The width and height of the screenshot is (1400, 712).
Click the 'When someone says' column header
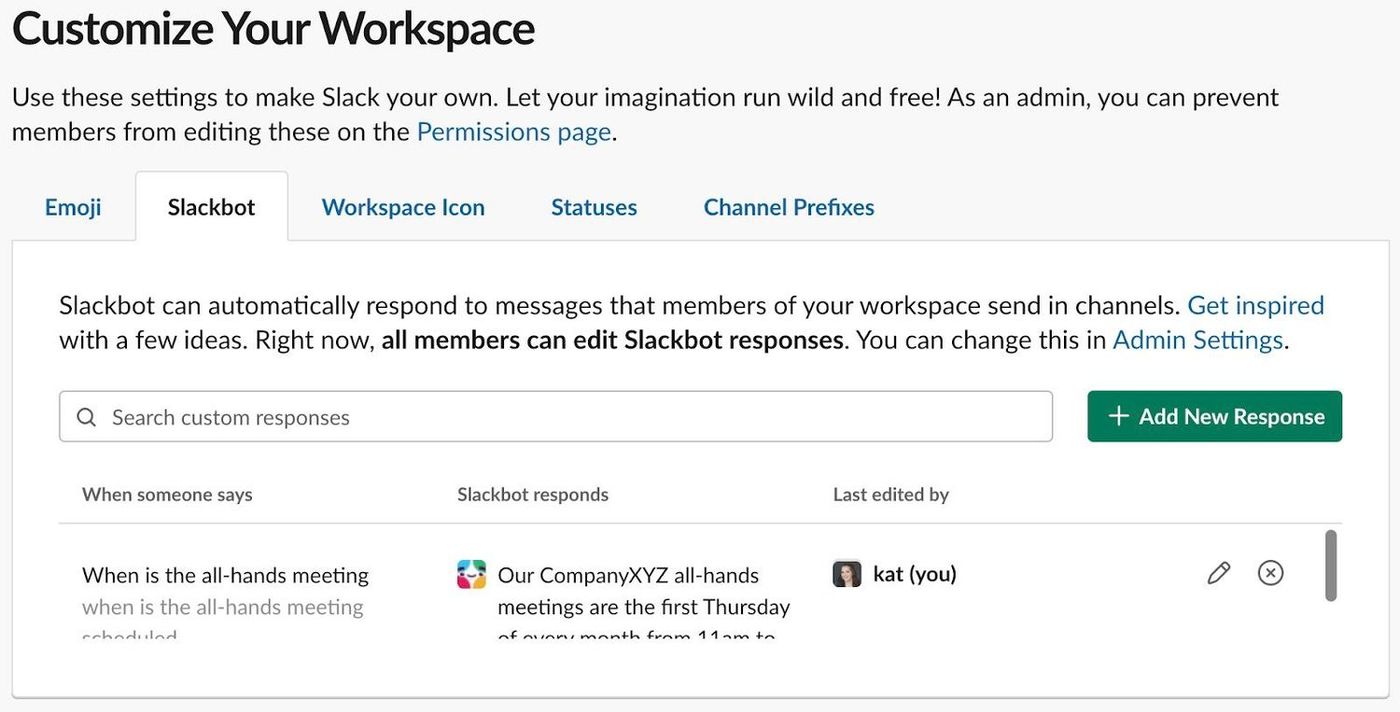click(x=166, y=494)
